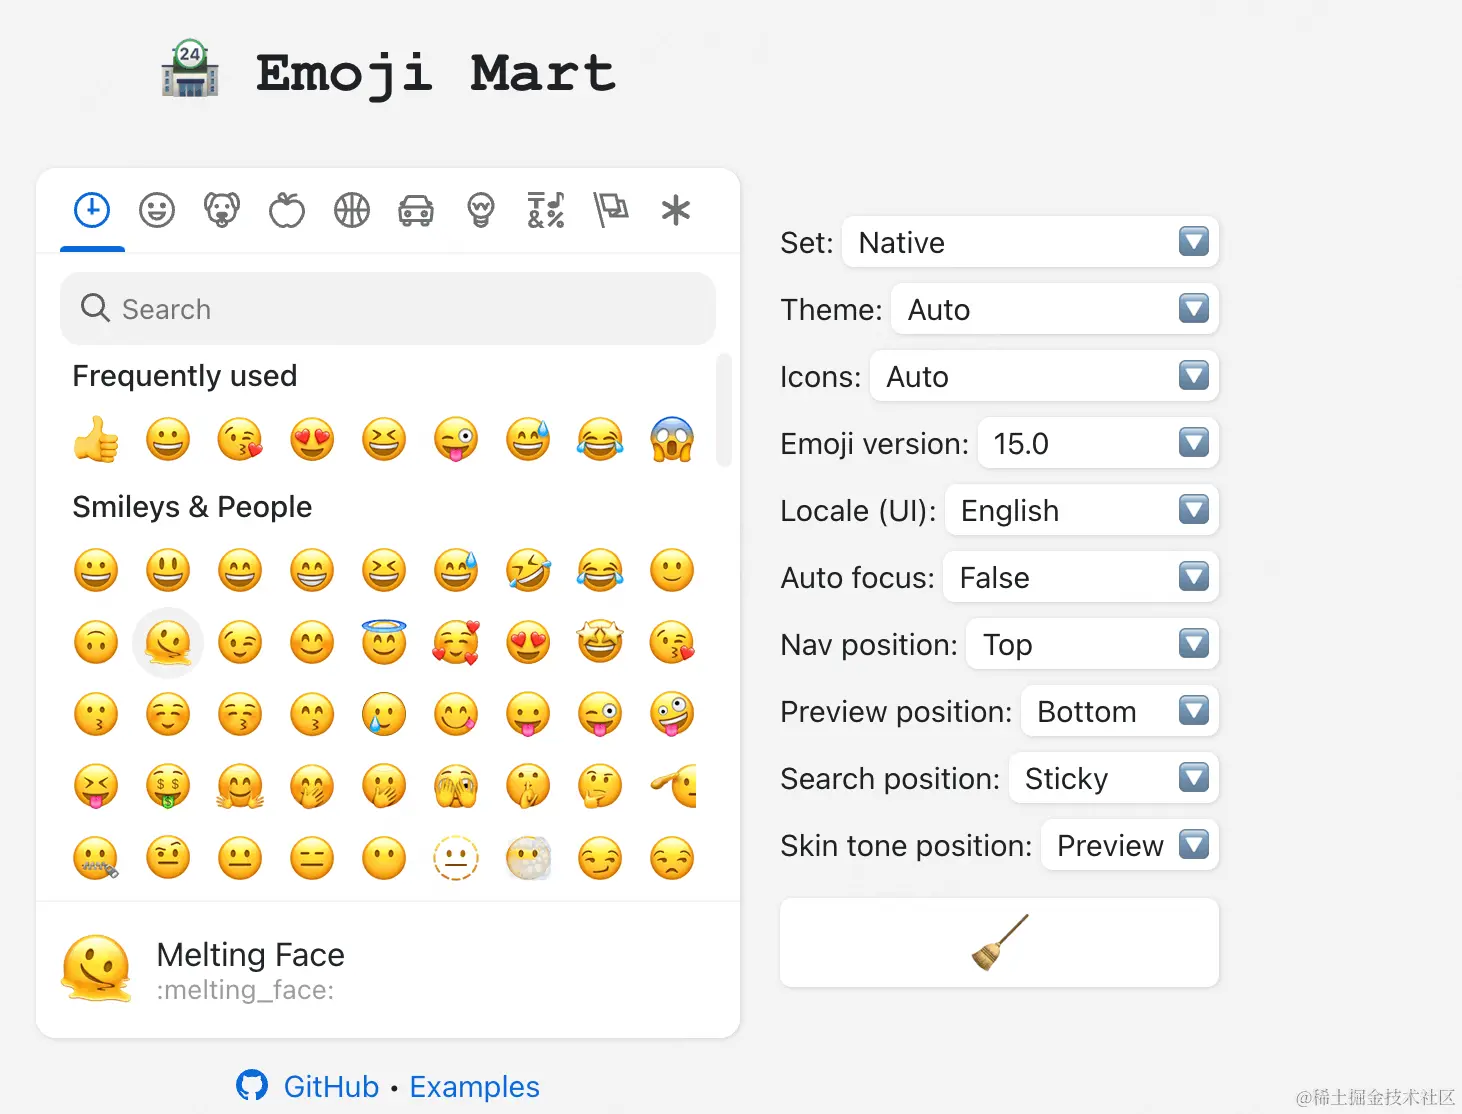
Task: Focus the emoji Search field
Action: [388, 309]
